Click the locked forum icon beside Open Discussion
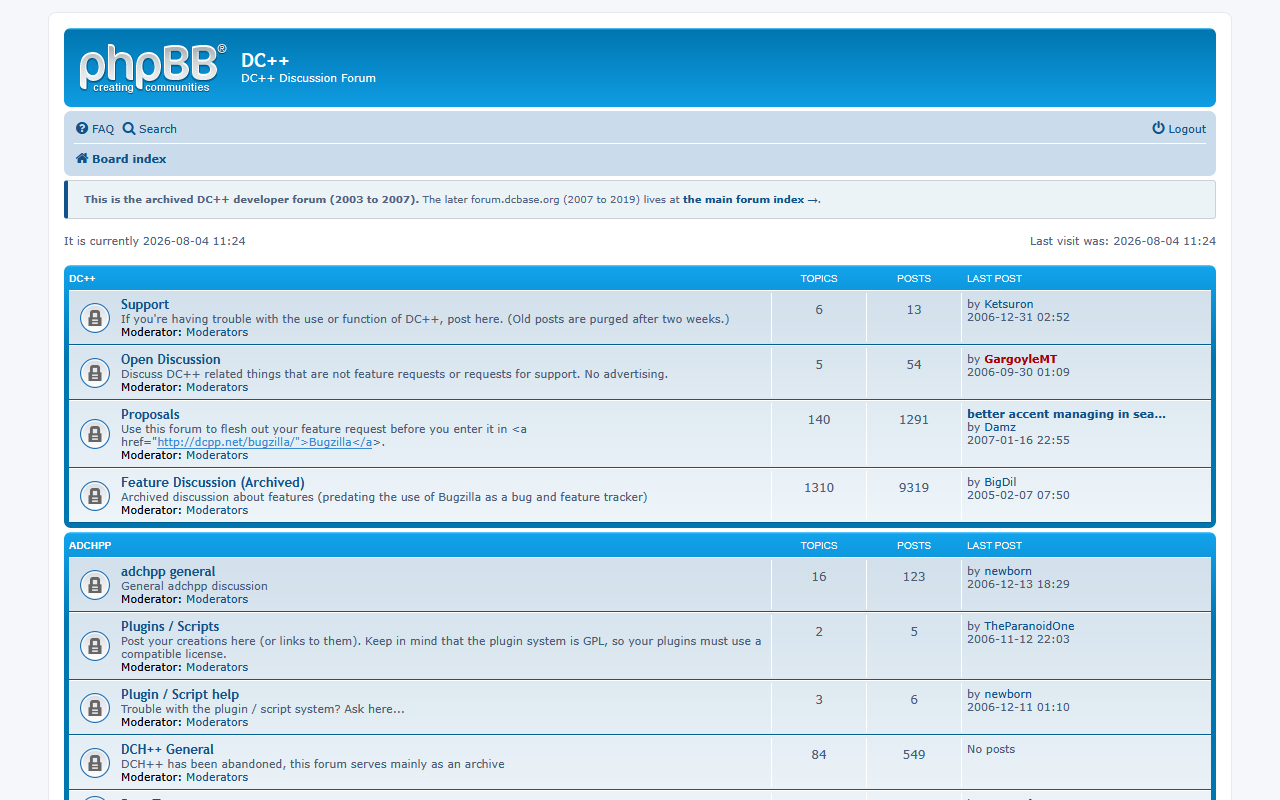This screenshot has height=800, width=1280. pos(95,373)
